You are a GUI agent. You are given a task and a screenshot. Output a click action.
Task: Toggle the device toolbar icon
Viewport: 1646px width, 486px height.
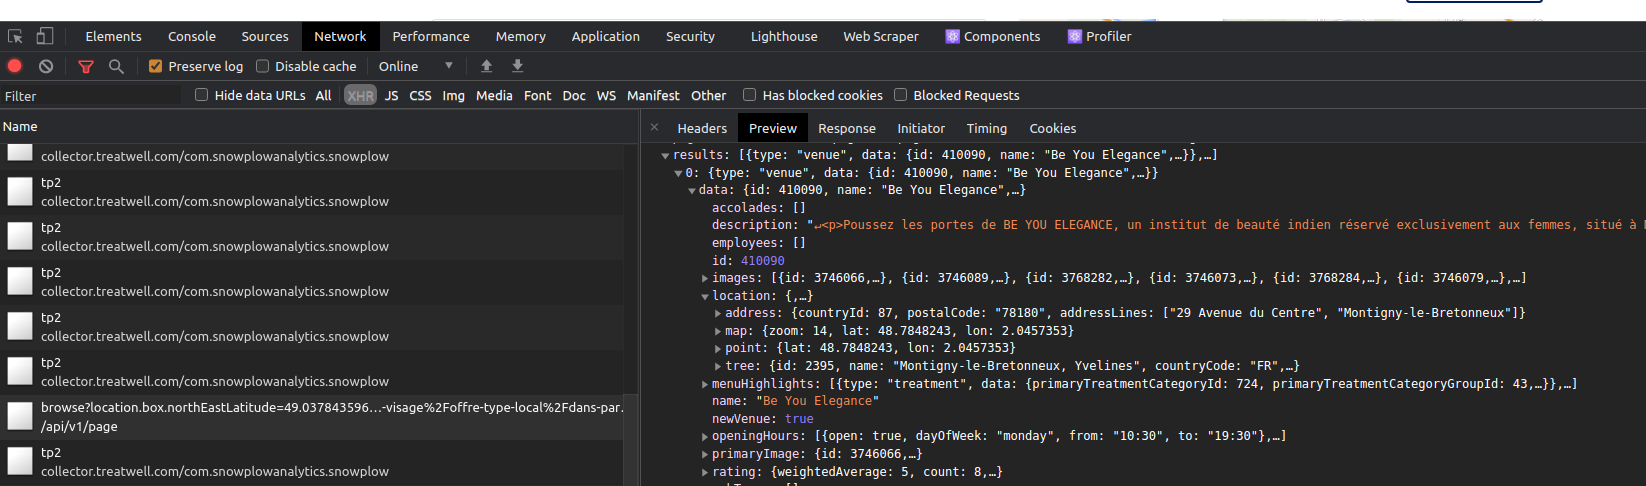coord(44,36)
